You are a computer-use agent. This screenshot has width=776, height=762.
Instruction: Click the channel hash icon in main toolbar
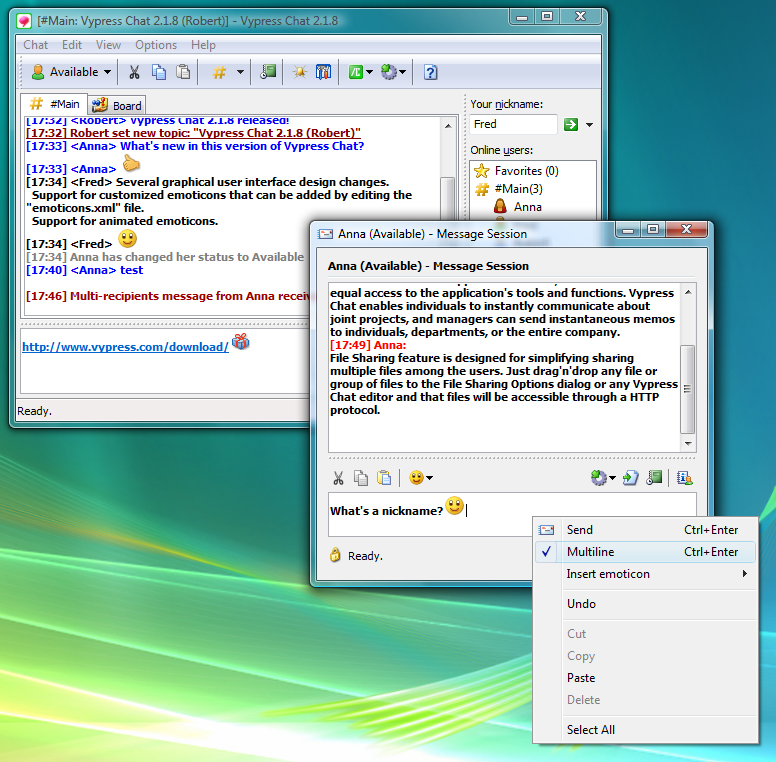click(x=219, y=72)
